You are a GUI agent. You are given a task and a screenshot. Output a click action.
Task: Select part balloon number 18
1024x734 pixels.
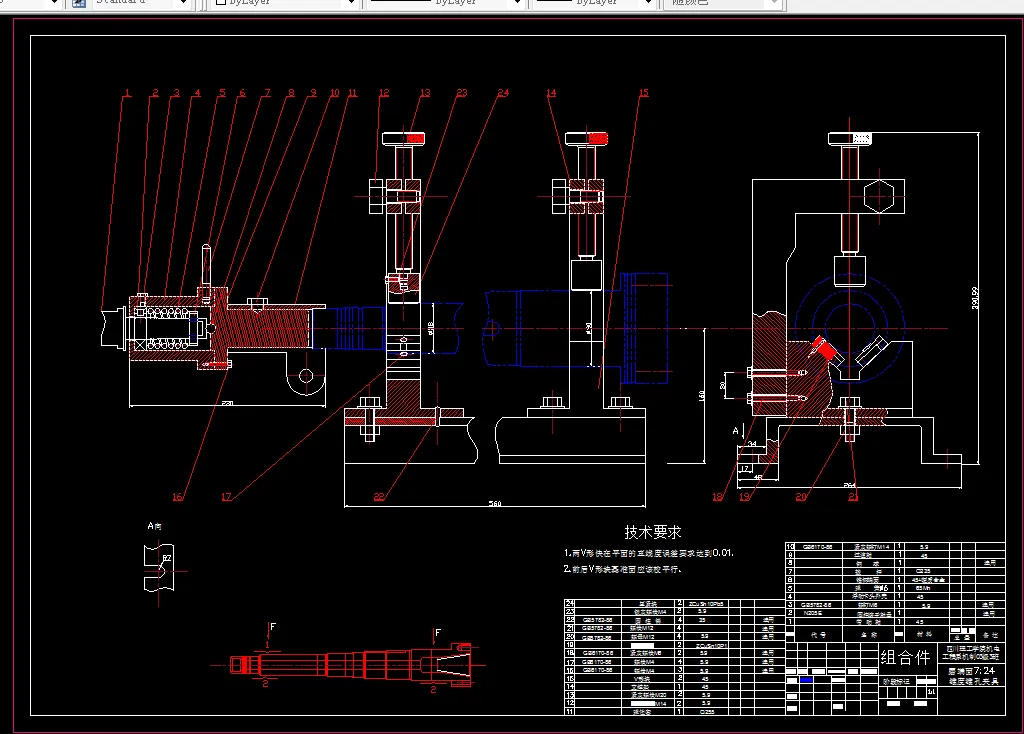point(718,497)
